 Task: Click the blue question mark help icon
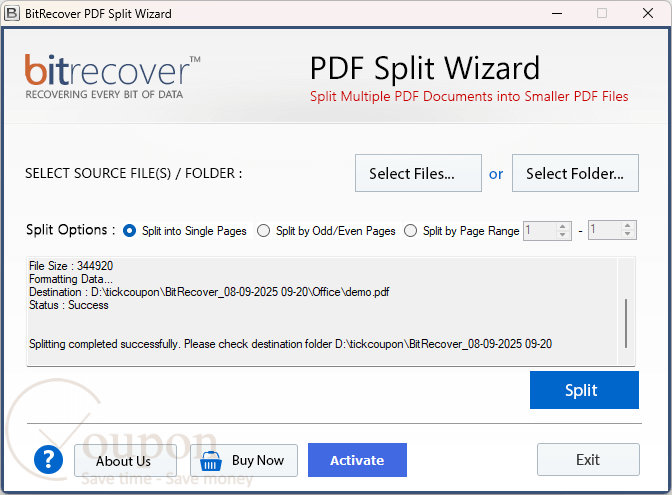pos(48,459)
